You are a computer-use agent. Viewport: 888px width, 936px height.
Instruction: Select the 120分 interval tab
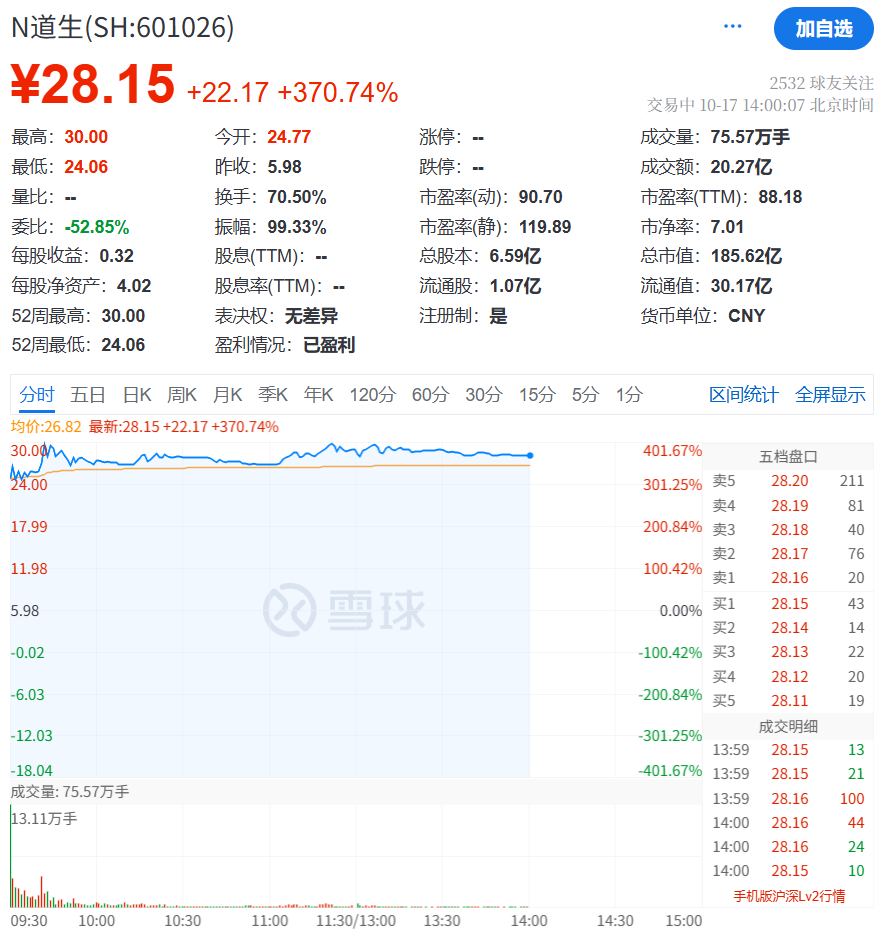click(x=372, y=395)
